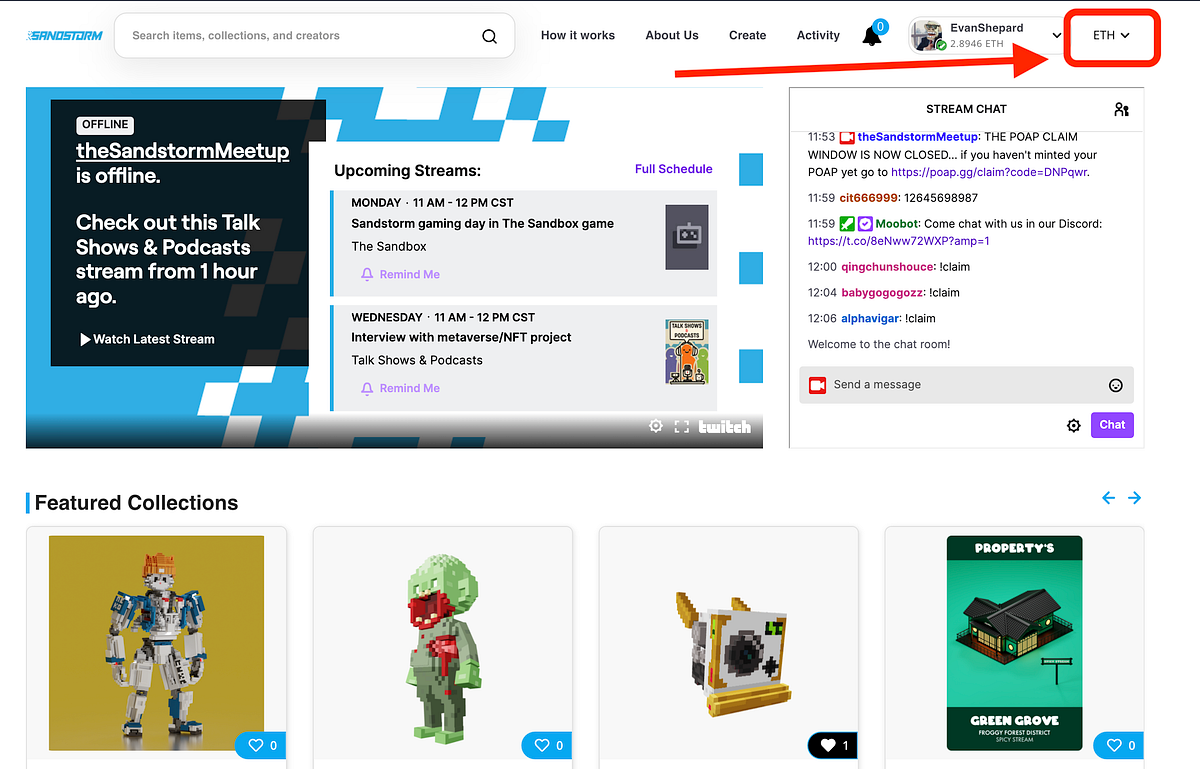The height and width of the screenshot is (769, 1200).
Task: Click 'Interview with metaverse/NFT project' title
Action: click(461, 338)
